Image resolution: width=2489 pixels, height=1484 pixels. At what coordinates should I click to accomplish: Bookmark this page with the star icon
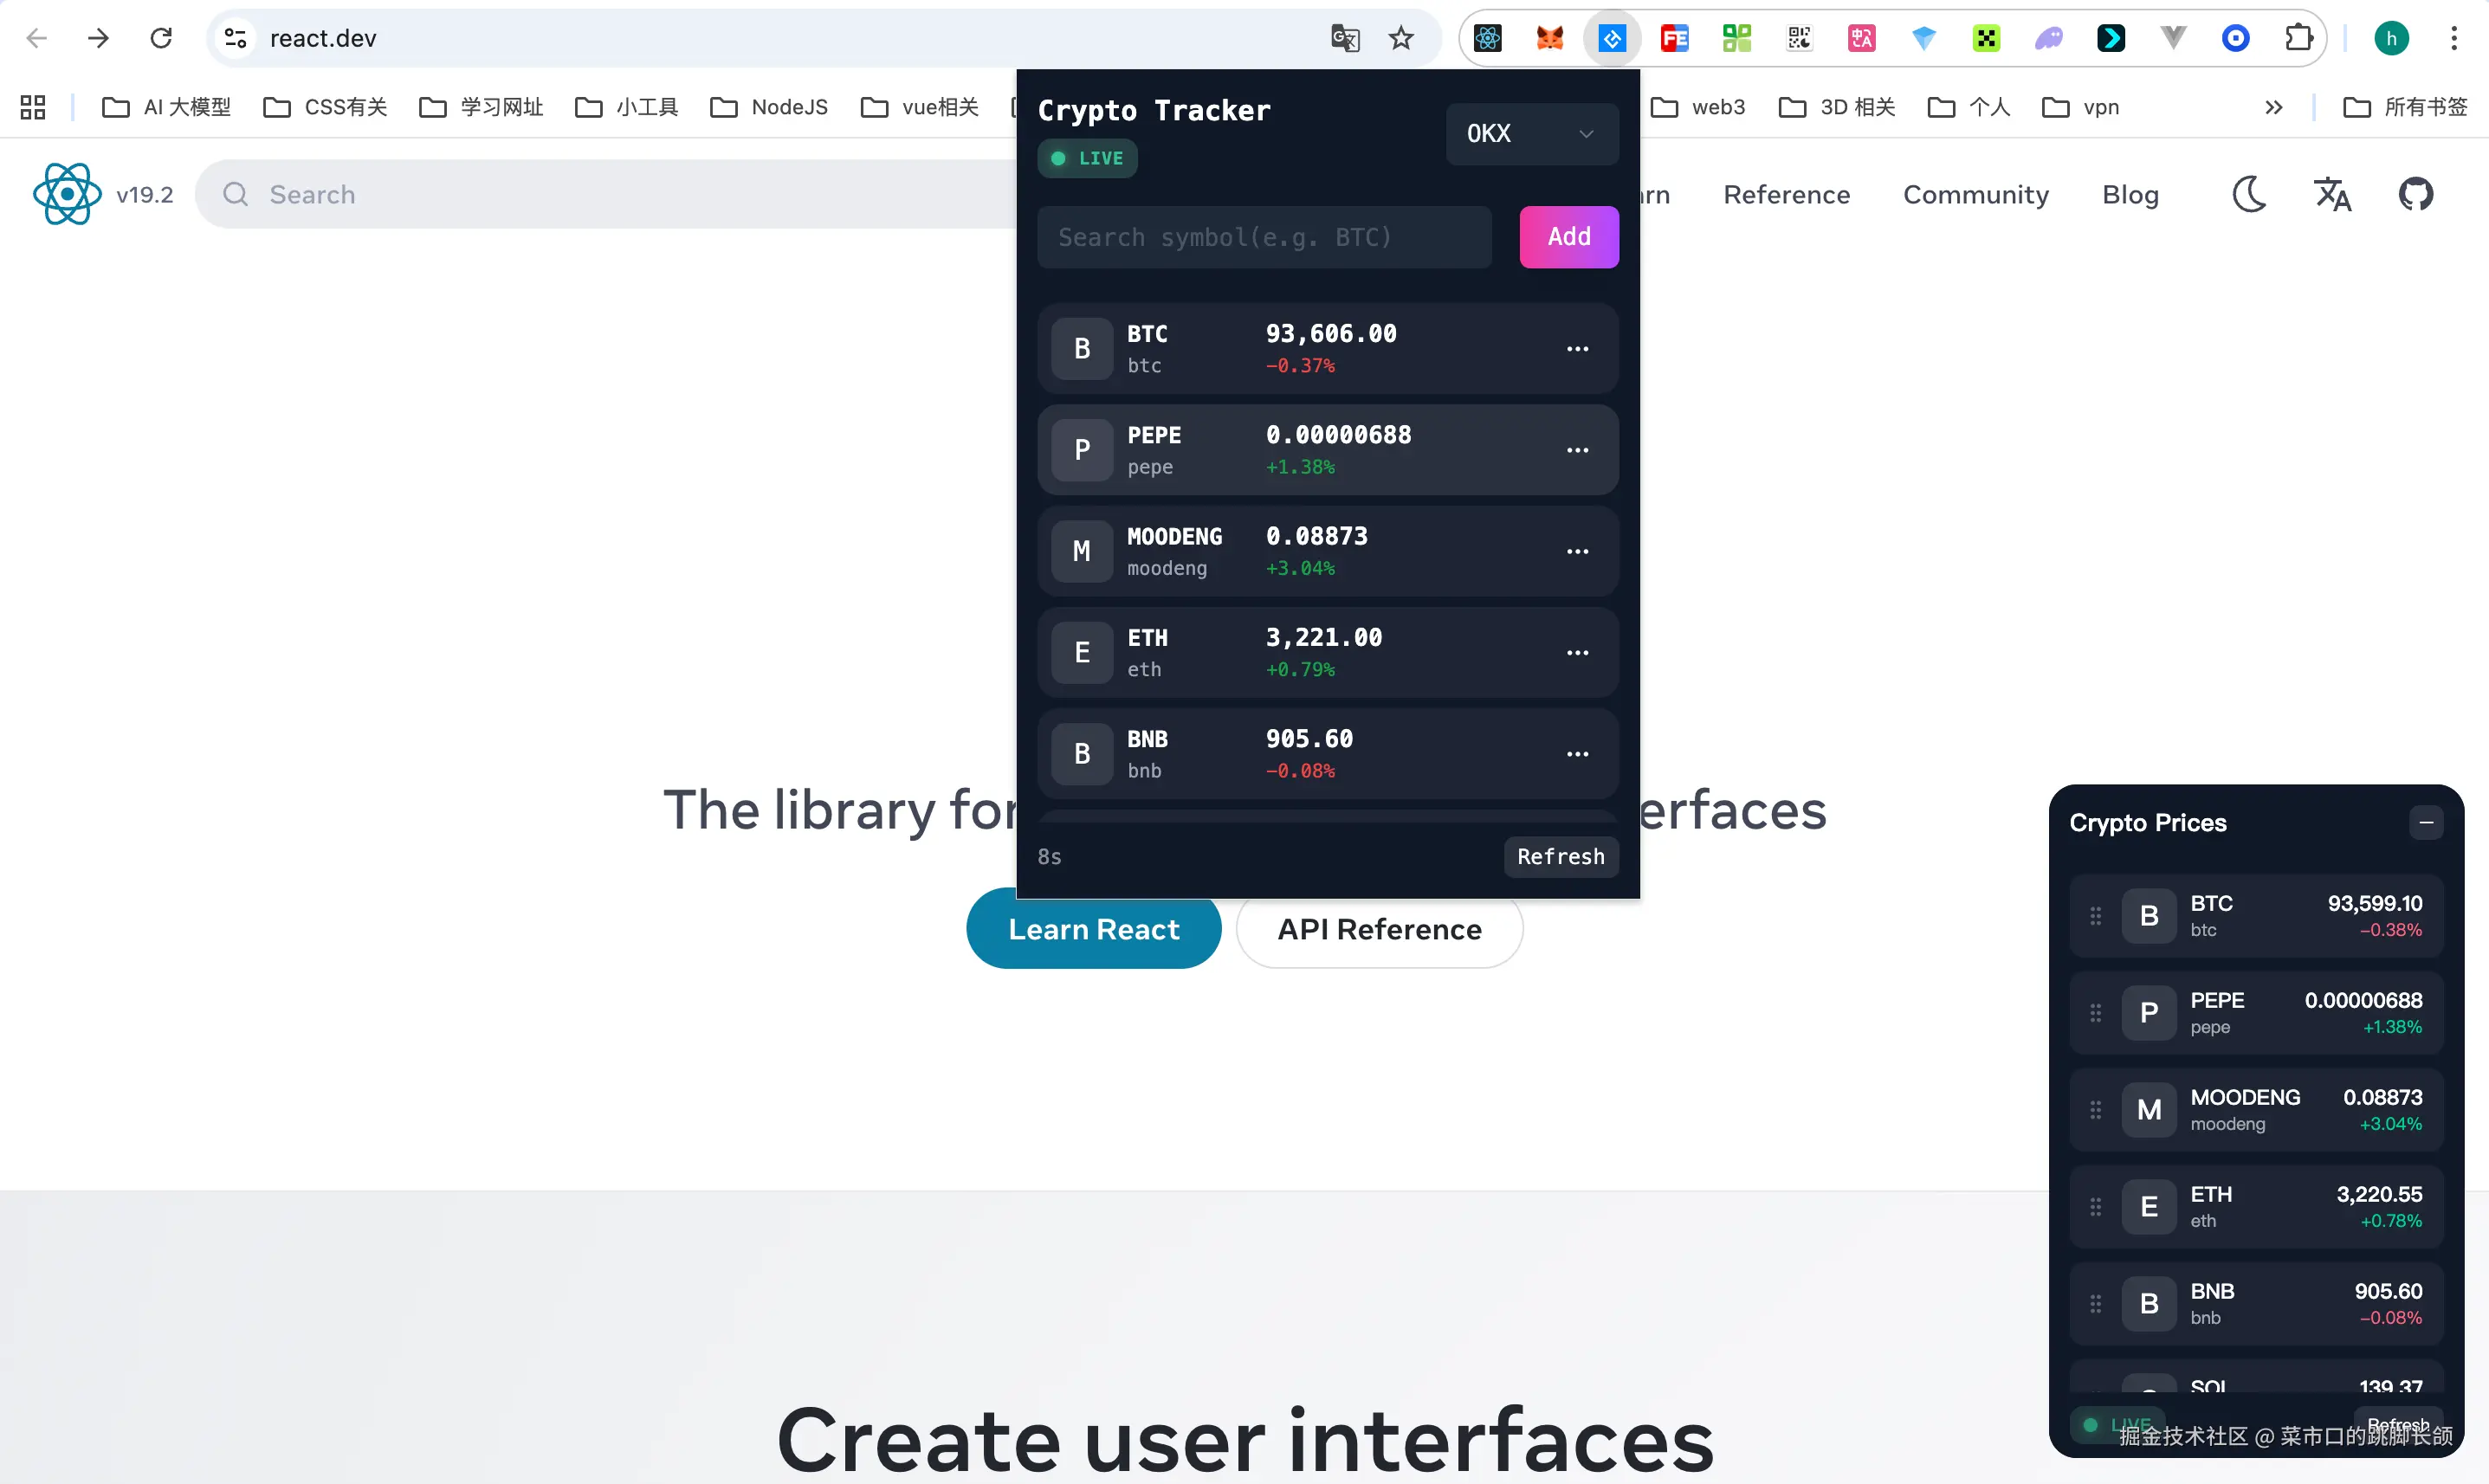pos(1401,38)
